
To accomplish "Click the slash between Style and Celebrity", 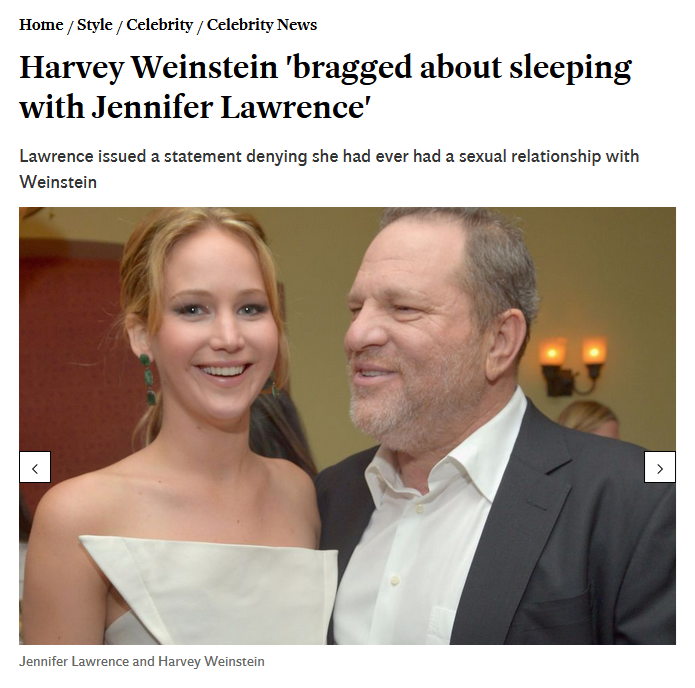I will pyautogui.click(x=119, y=26).
